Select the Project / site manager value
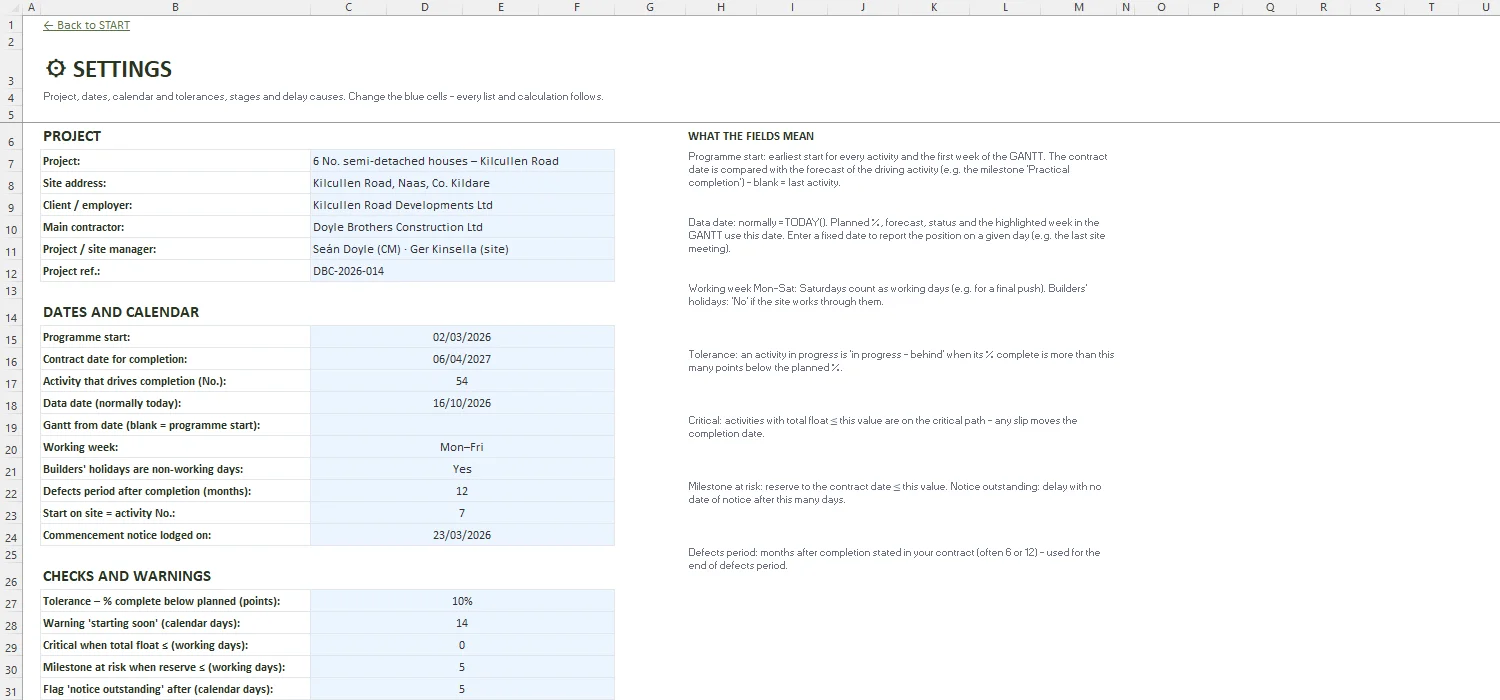This screenshot has height=700, width=1500. click(462, 249)
